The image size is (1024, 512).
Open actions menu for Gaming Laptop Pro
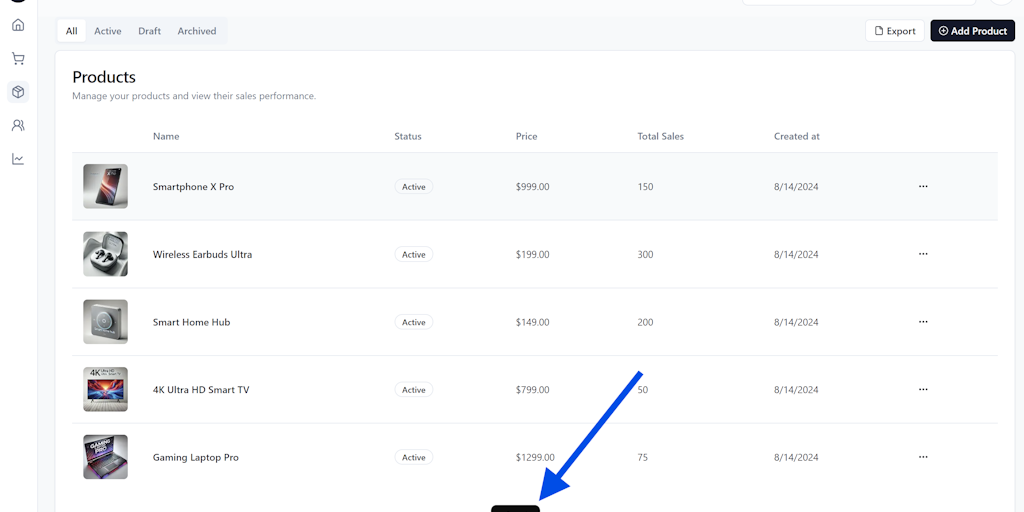pos(923,457)
